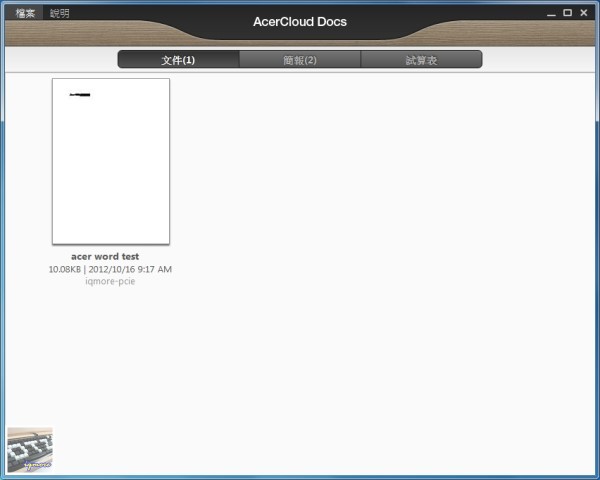Image resolution: width=600 pixels, height=480 pixels.
Task: Minimize the AcerCloud Docs window
Action: click(x=551, y=13)
